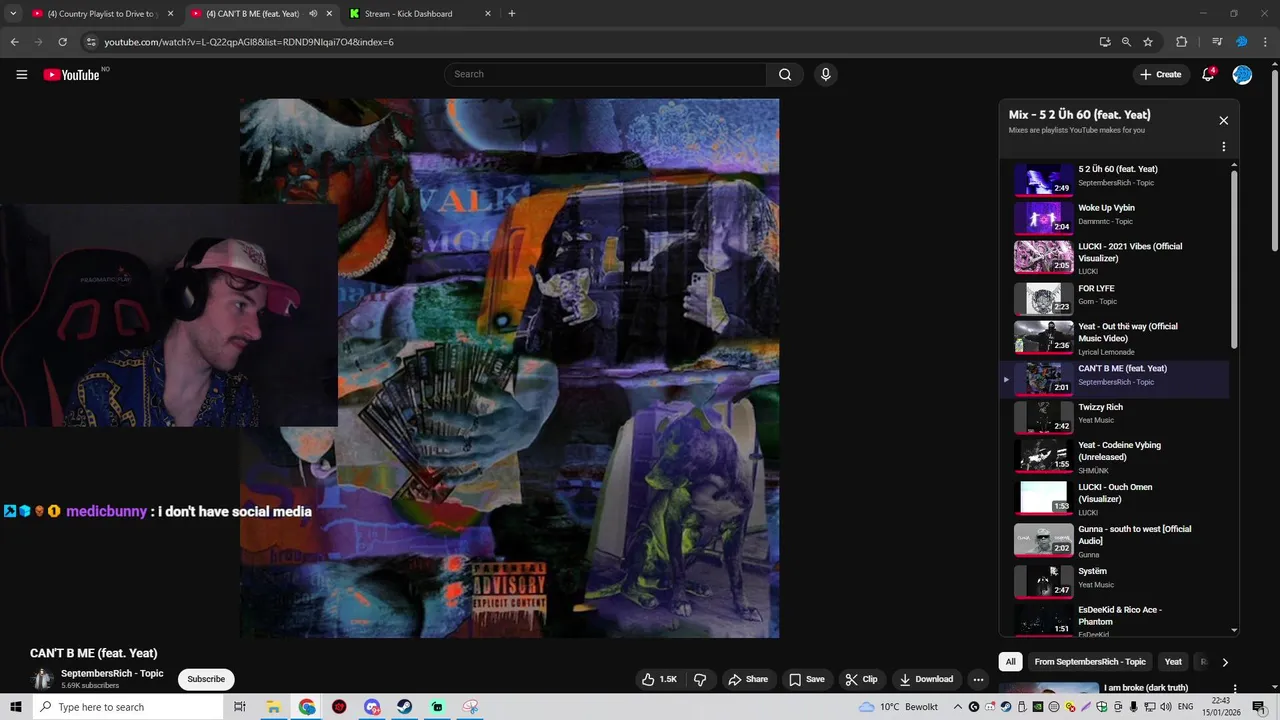Show hidden system tray icons
Screen dimensions: 1280x720
[958, 707]
